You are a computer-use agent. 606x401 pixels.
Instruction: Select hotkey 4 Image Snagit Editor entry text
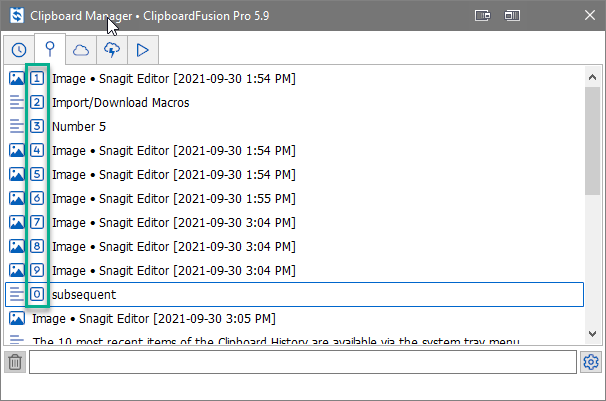[x=174, y=151]
